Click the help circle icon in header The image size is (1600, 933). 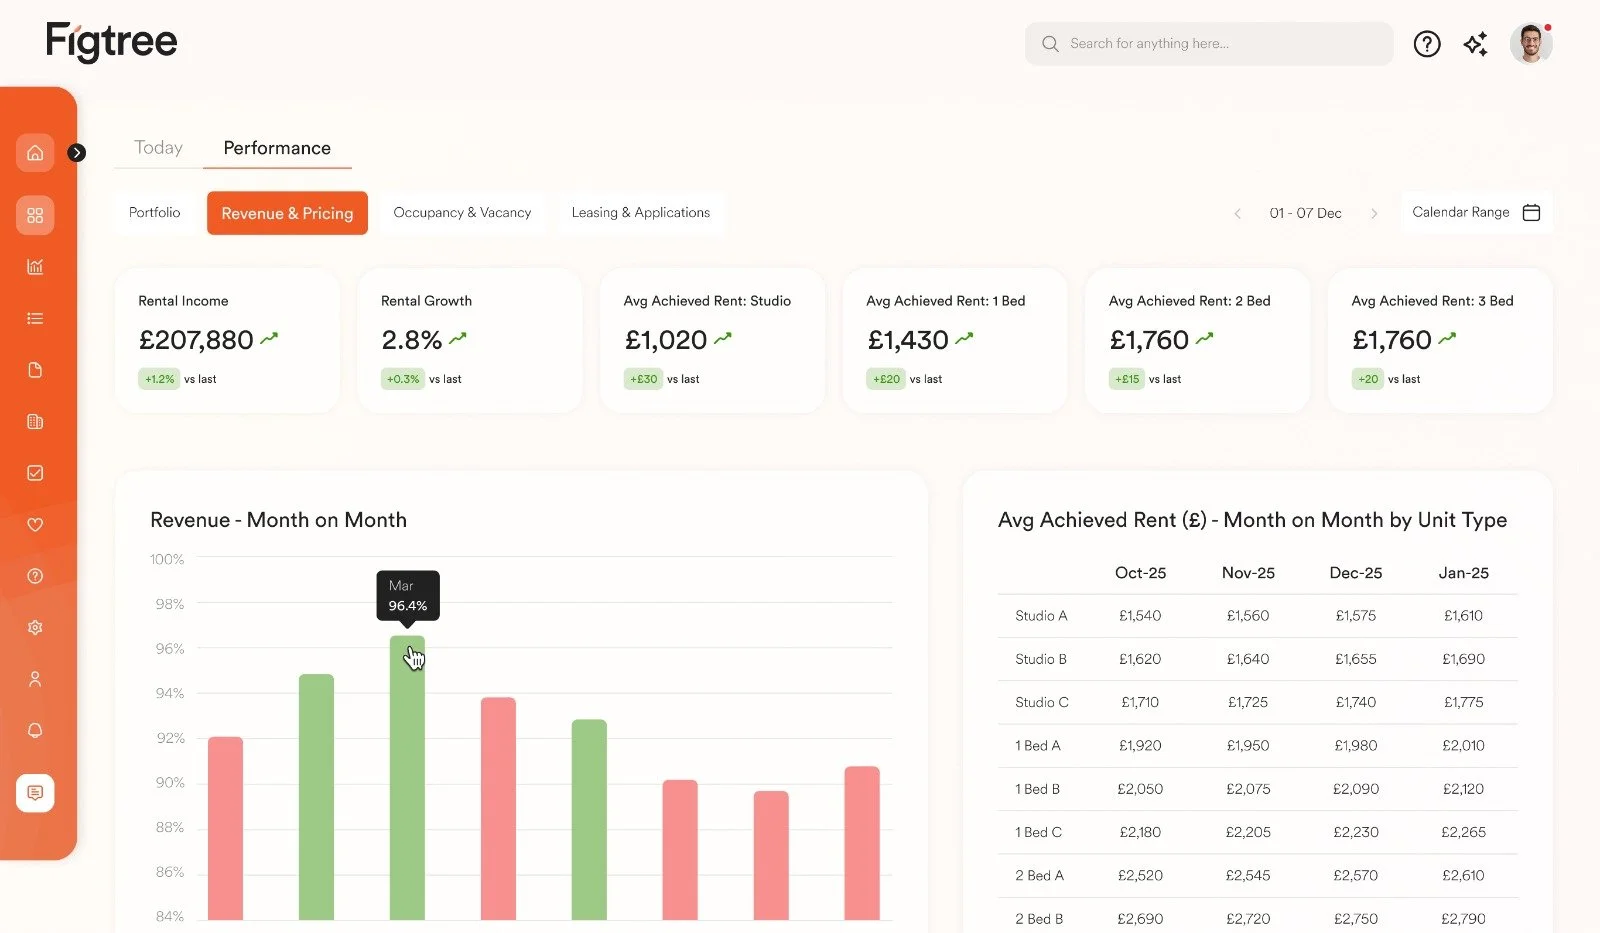click(1427, 44)
